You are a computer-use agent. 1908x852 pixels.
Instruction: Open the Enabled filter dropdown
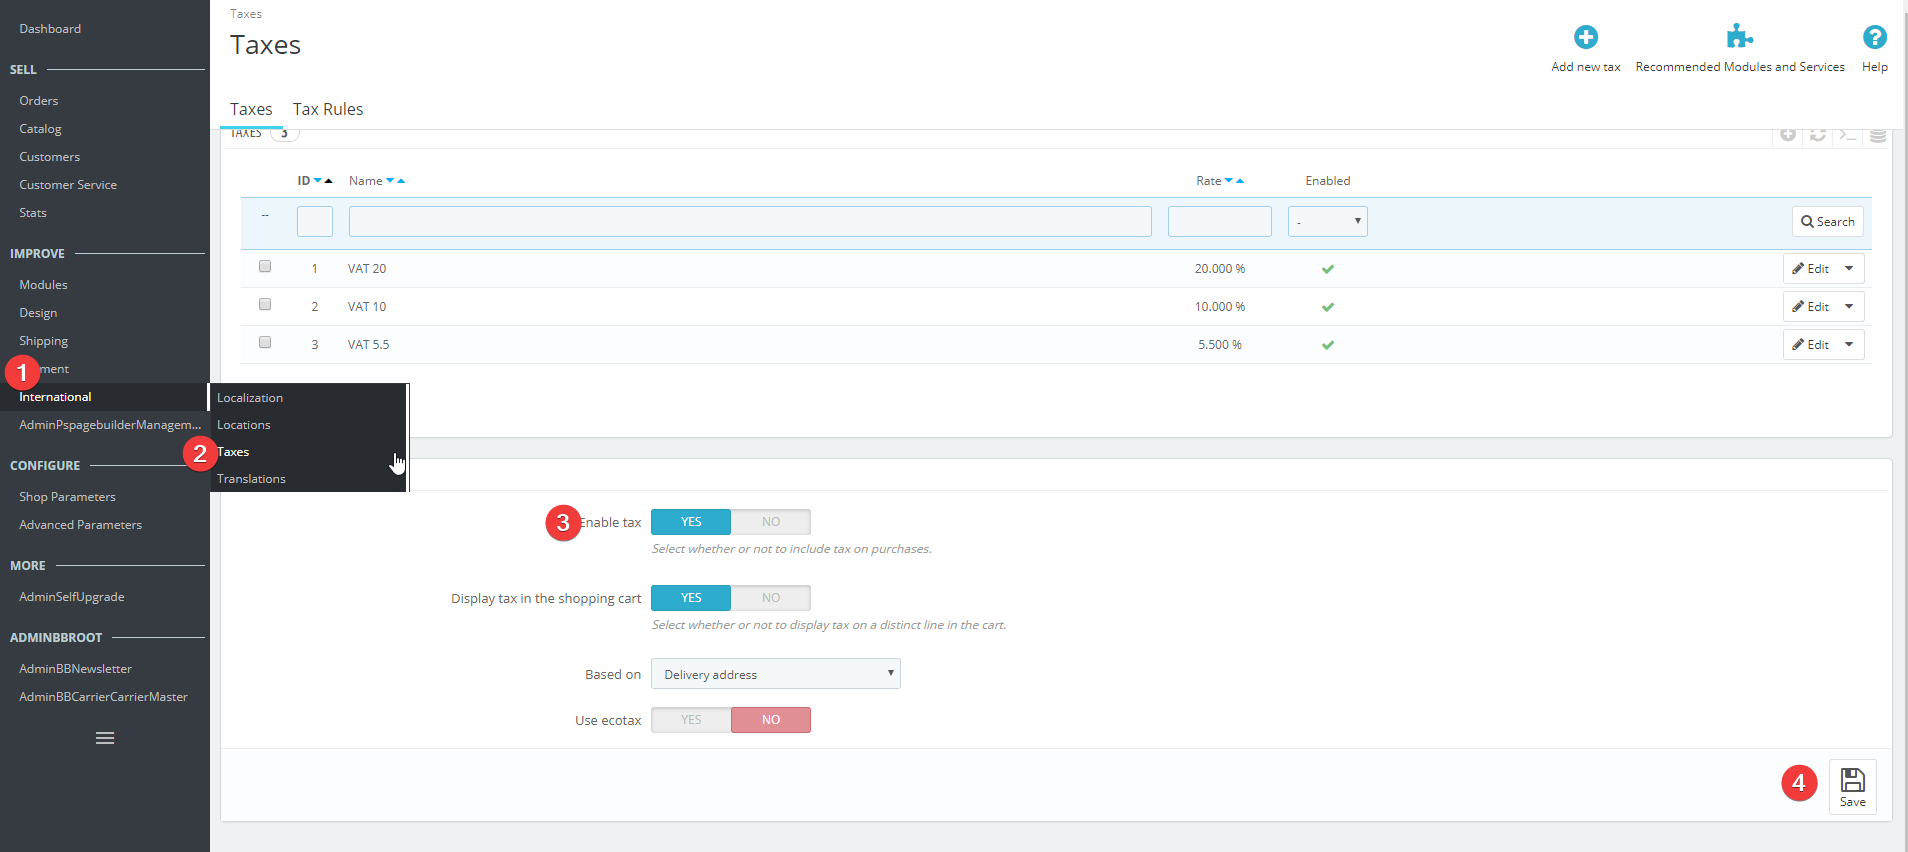click(1327, 222)
